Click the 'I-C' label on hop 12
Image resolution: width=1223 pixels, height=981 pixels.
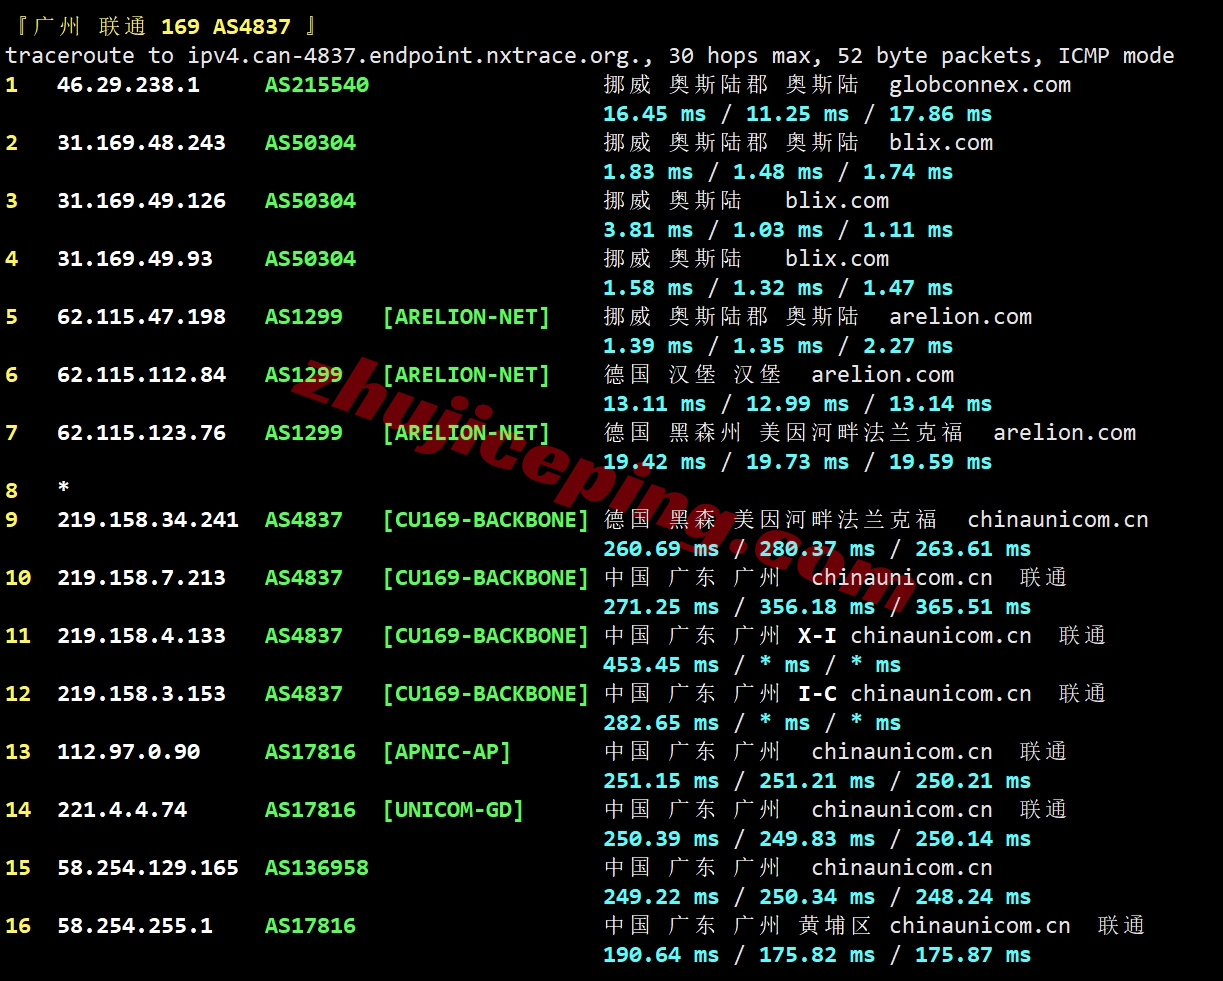pyautogui.click(x=817, y=694)
